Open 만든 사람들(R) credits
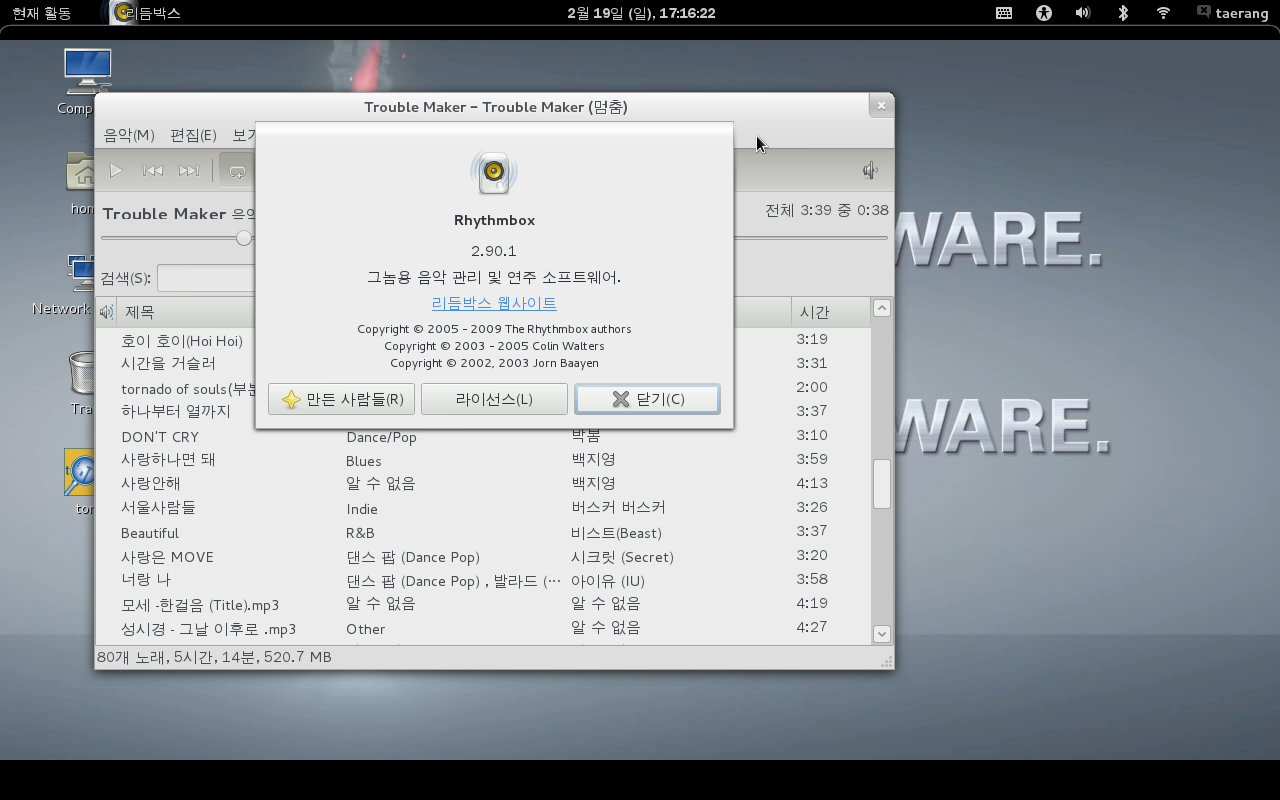This screenshot has height=800, width=1280. click(341, 399)
